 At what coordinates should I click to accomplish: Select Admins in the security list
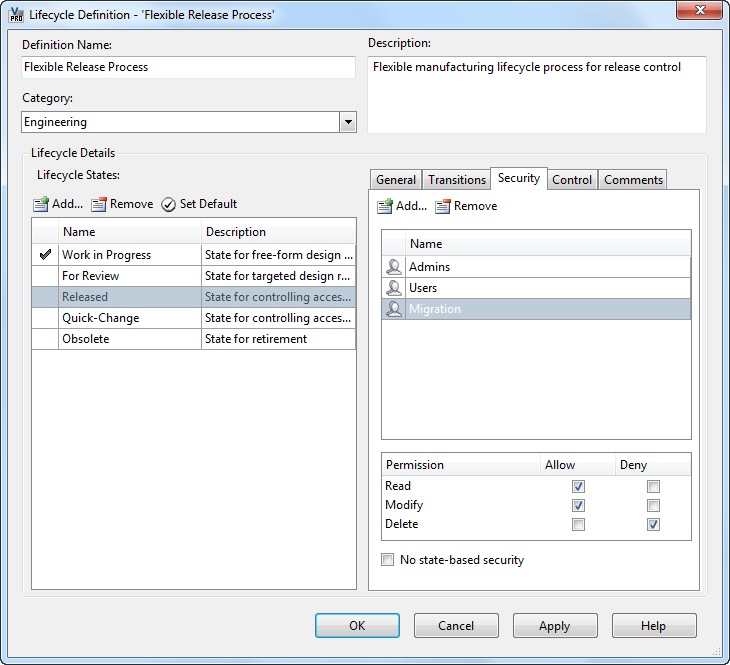click(536, 267)
